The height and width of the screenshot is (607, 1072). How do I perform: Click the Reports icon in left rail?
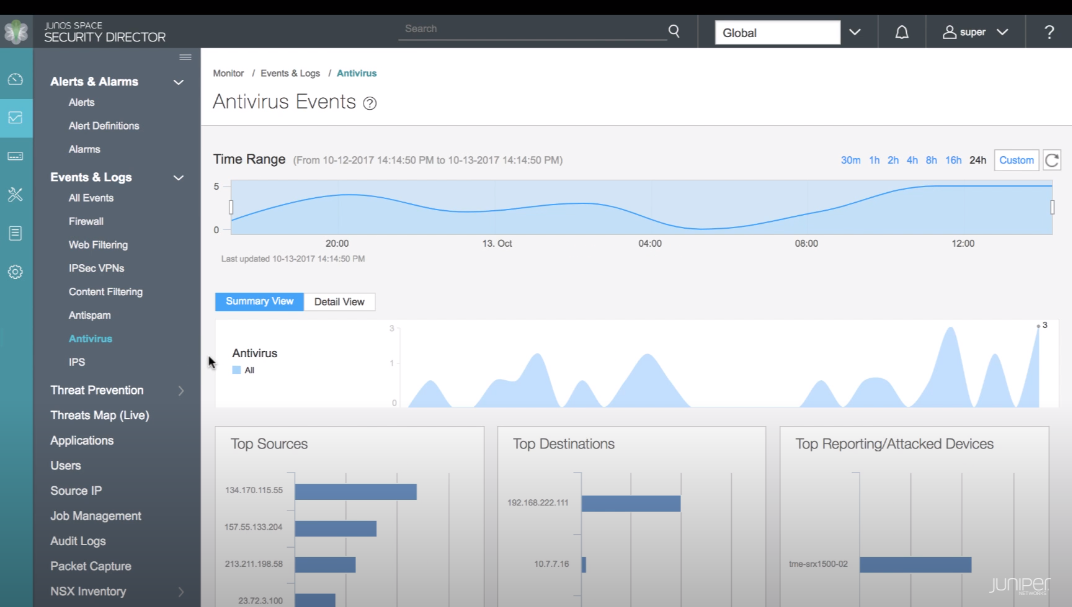tap(15, 233)
